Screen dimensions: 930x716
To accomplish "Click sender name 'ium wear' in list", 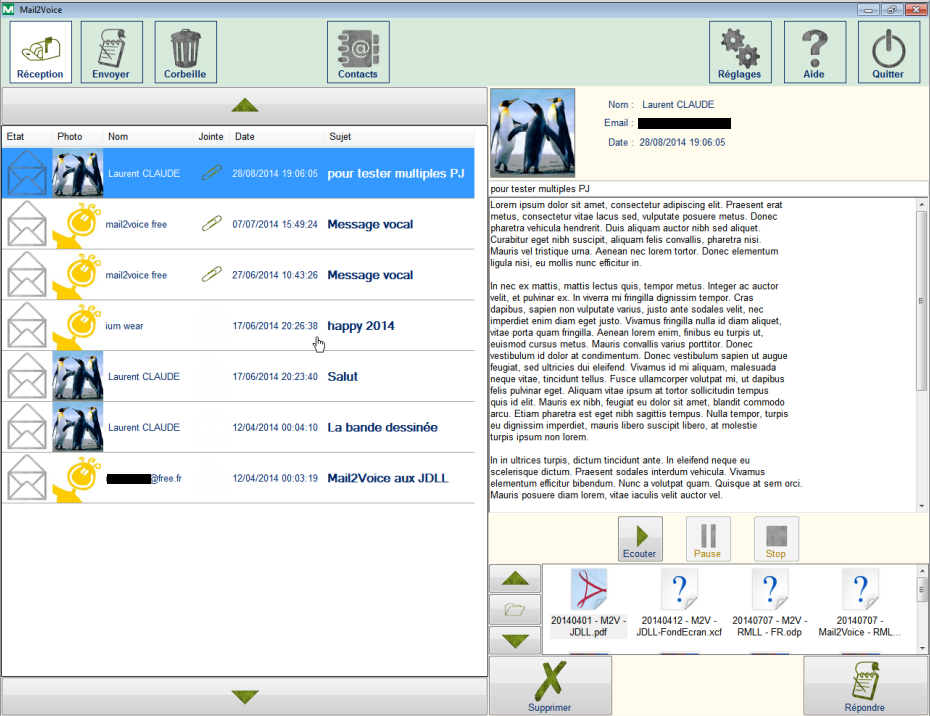I will coord(125,326).
